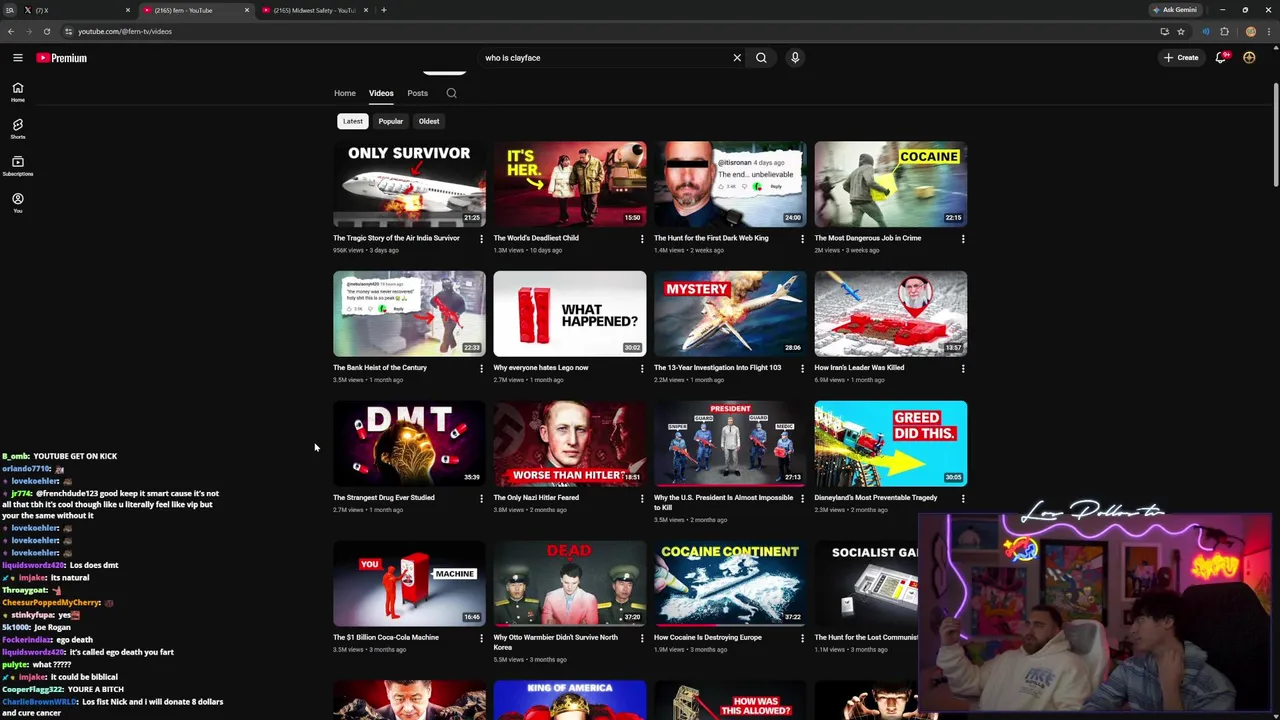This screenshot has height=720, width=1280.
Task: Open the channel Posts tab
Action: (417, 93)
